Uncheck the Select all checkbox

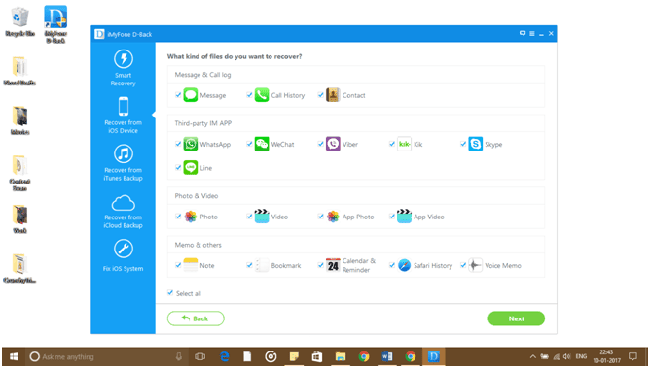pyautogui.click(x=170, y=293)
